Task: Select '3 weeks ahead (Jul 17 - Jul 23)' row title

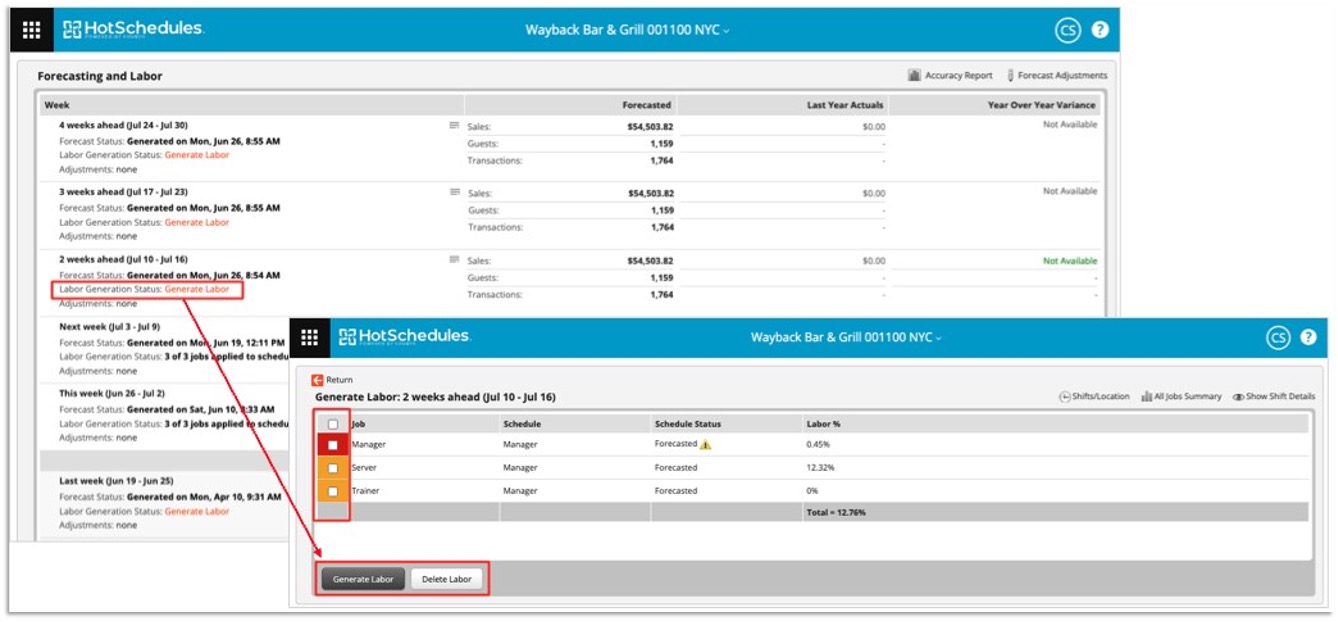Action: pos(124,191)
